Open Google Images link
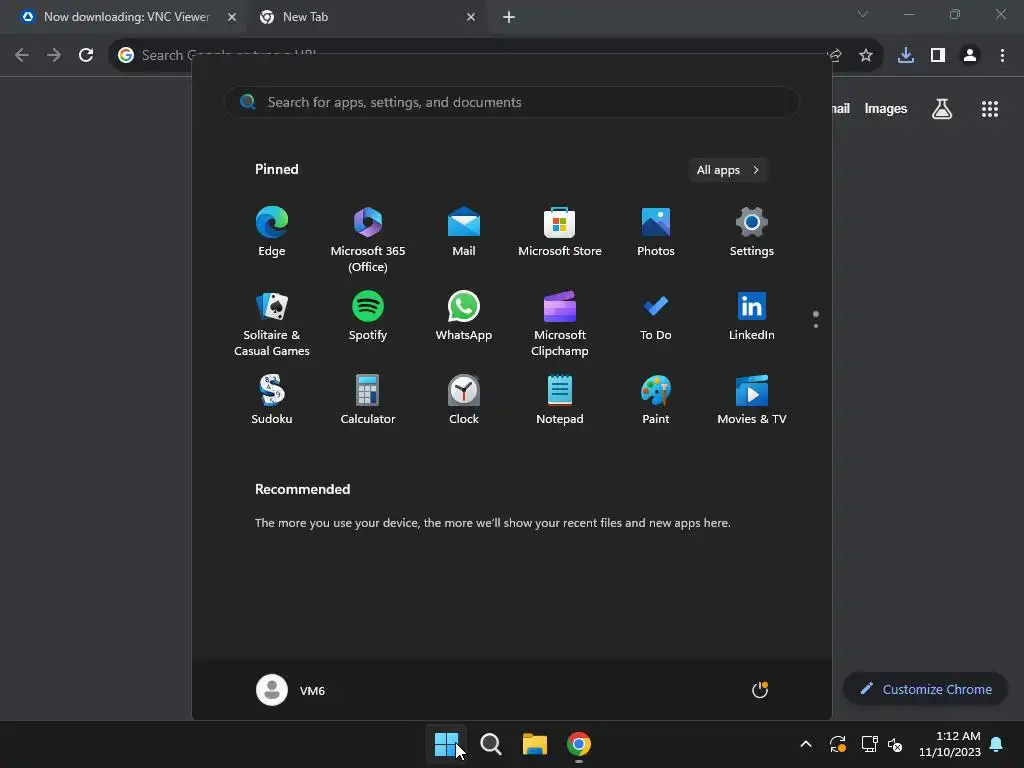Image resolution: width=1024 pixels, height=768 pixels. pos(886,108)
